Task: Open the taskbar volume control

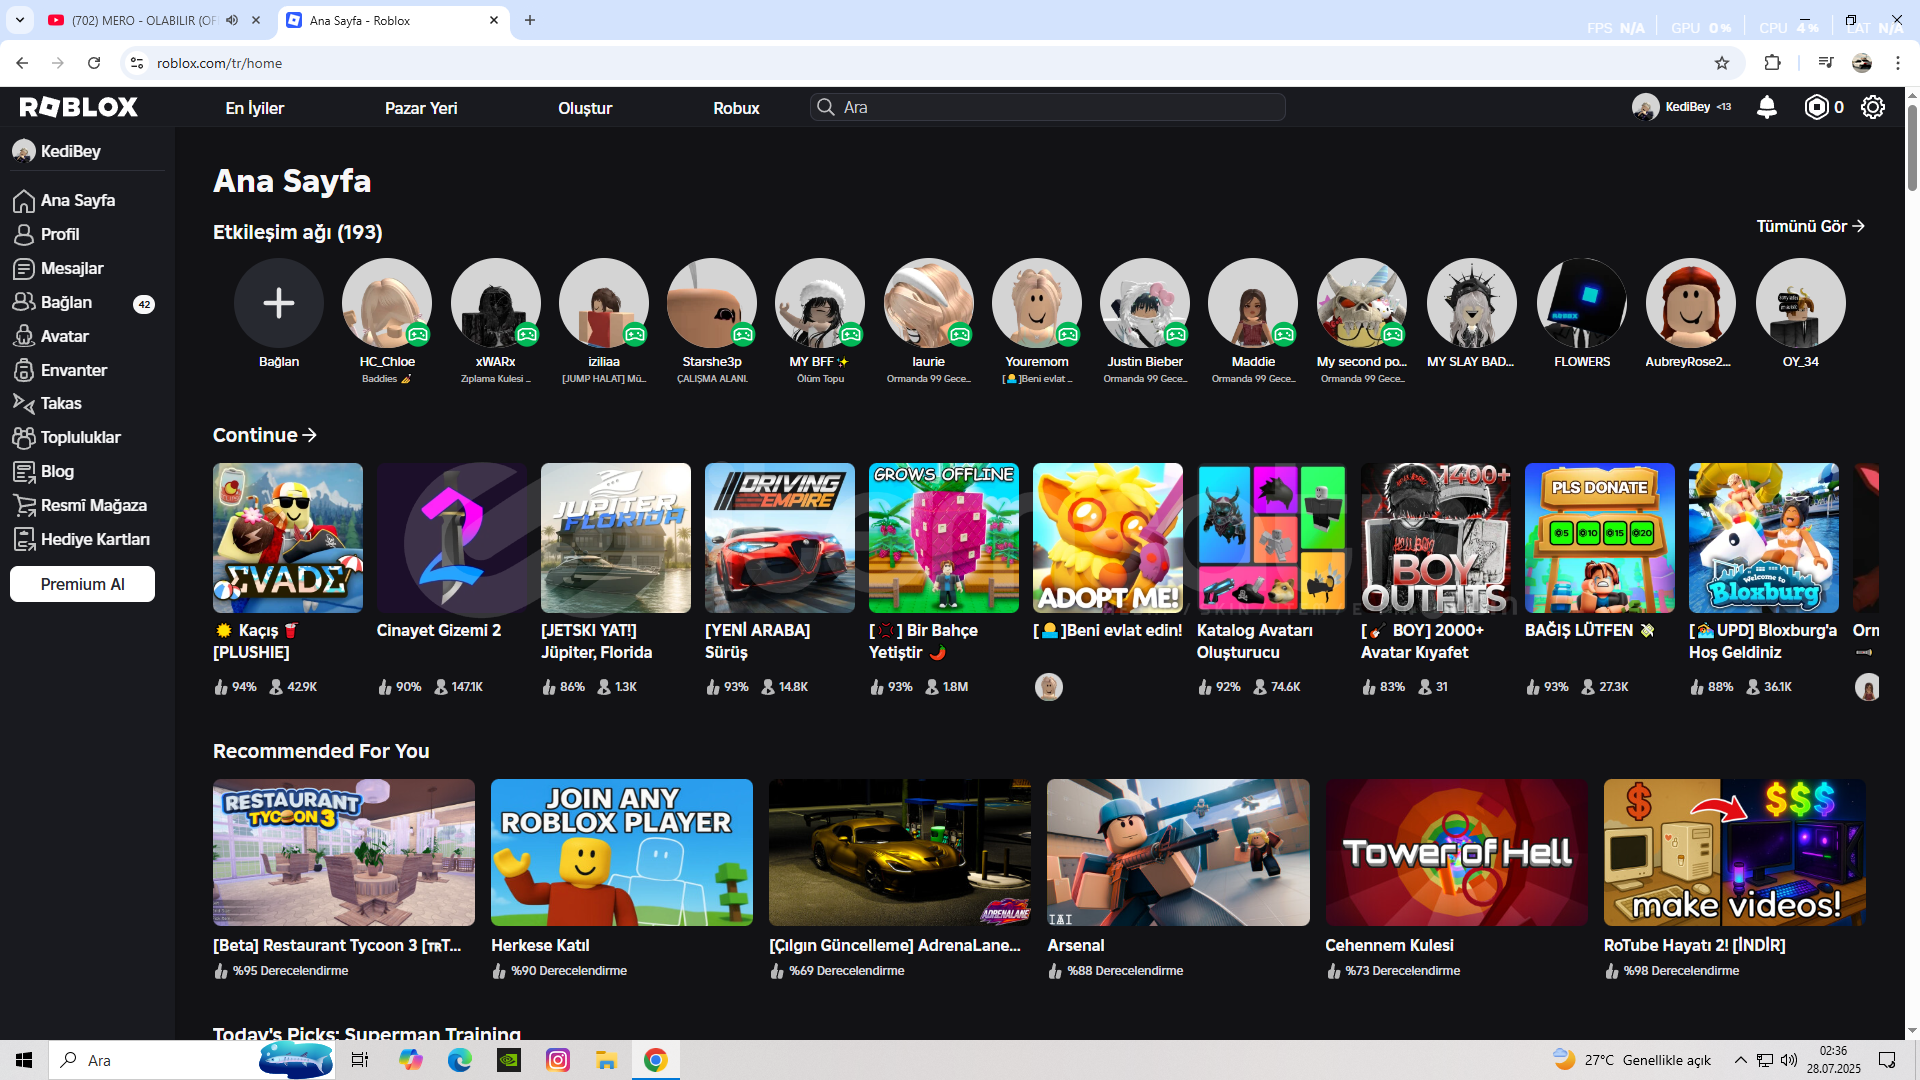Action: click(1789, 1060)
